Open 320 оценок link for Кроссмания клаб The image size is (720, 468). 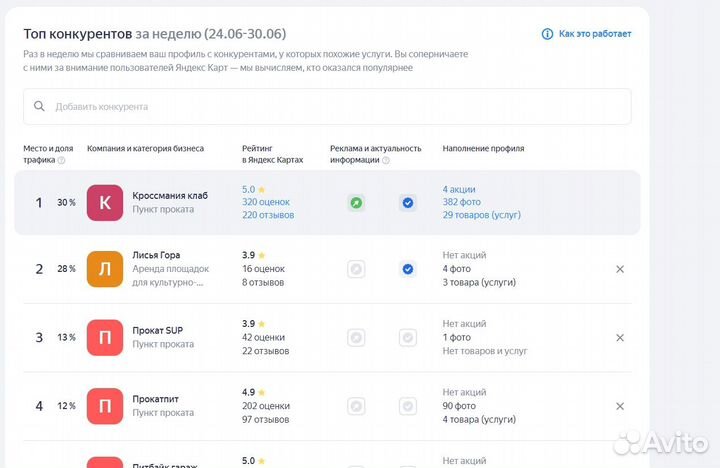coord(264,202)
